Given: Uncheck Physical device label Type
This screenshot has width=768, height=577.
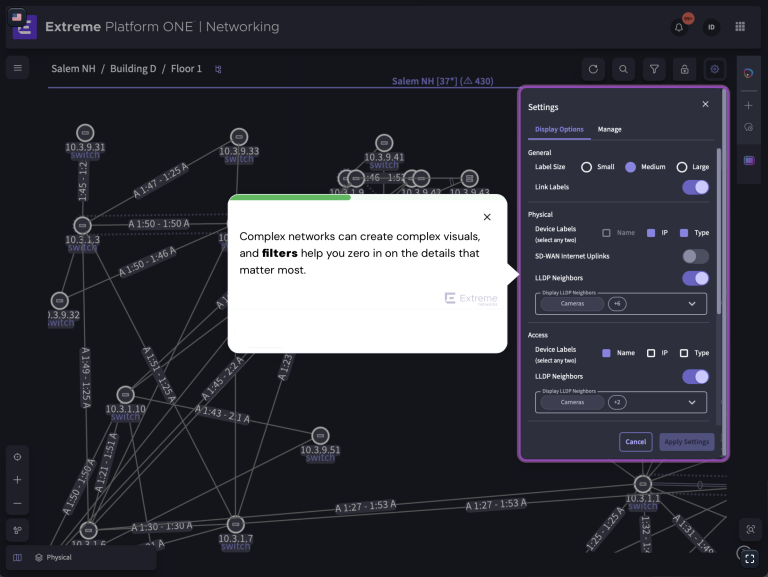Looking at the screenshot, I should point(684,233).
